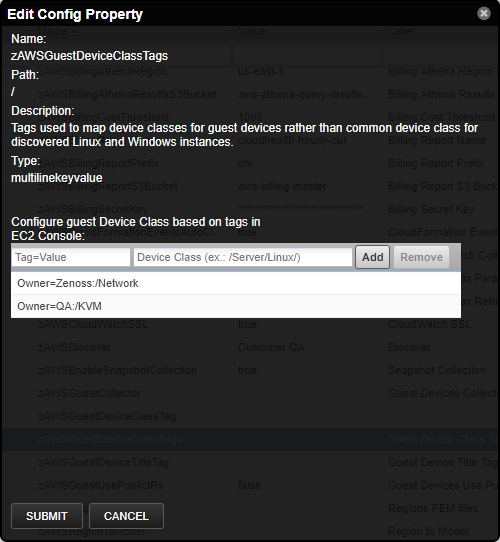Select the Owner=QA:/KVM entry
This screenshot has width=500, height=542.
pyautogui.click(x=236, y=306)
